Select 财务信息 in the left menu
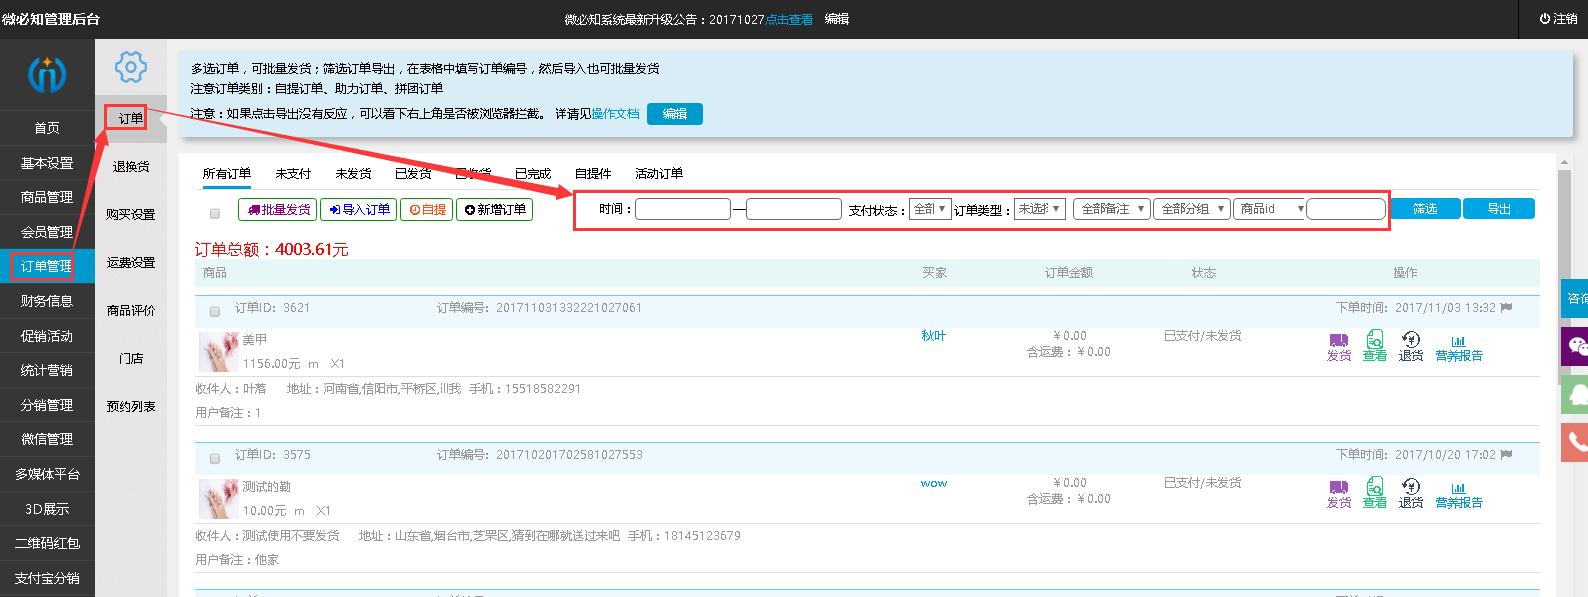 [x=47, y=301]
